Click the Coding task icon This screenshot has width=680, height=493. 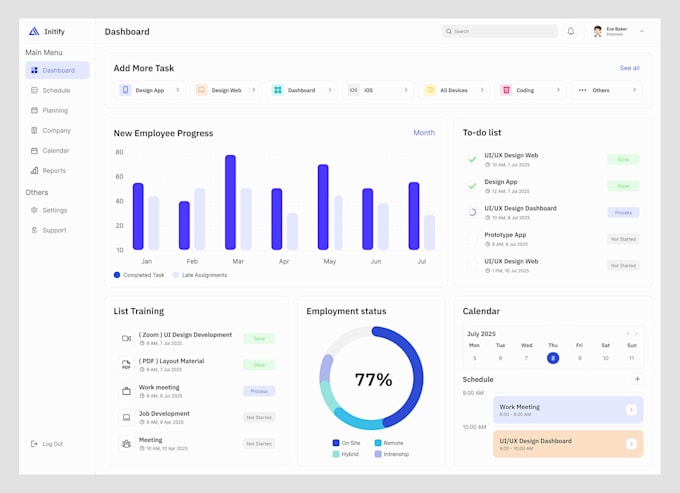(506, 90)
